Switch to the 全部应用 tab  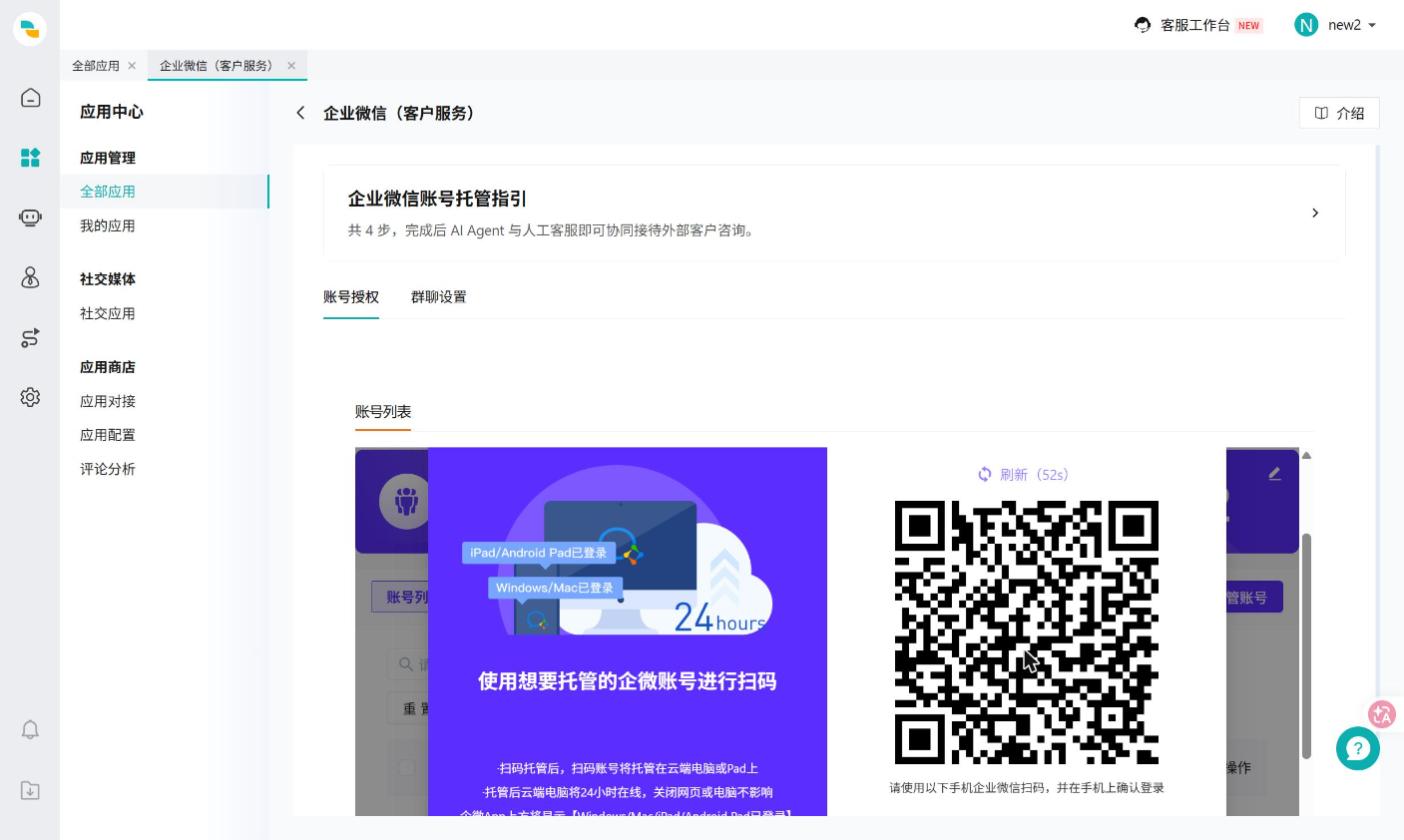[x=96, y=66]
